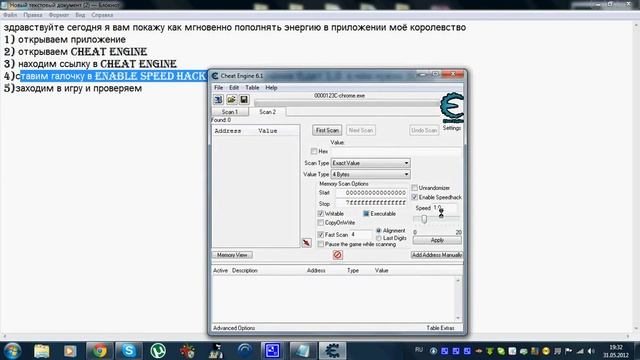
Task: Click Add Address Manually button
Action: (x=437, y=255)
